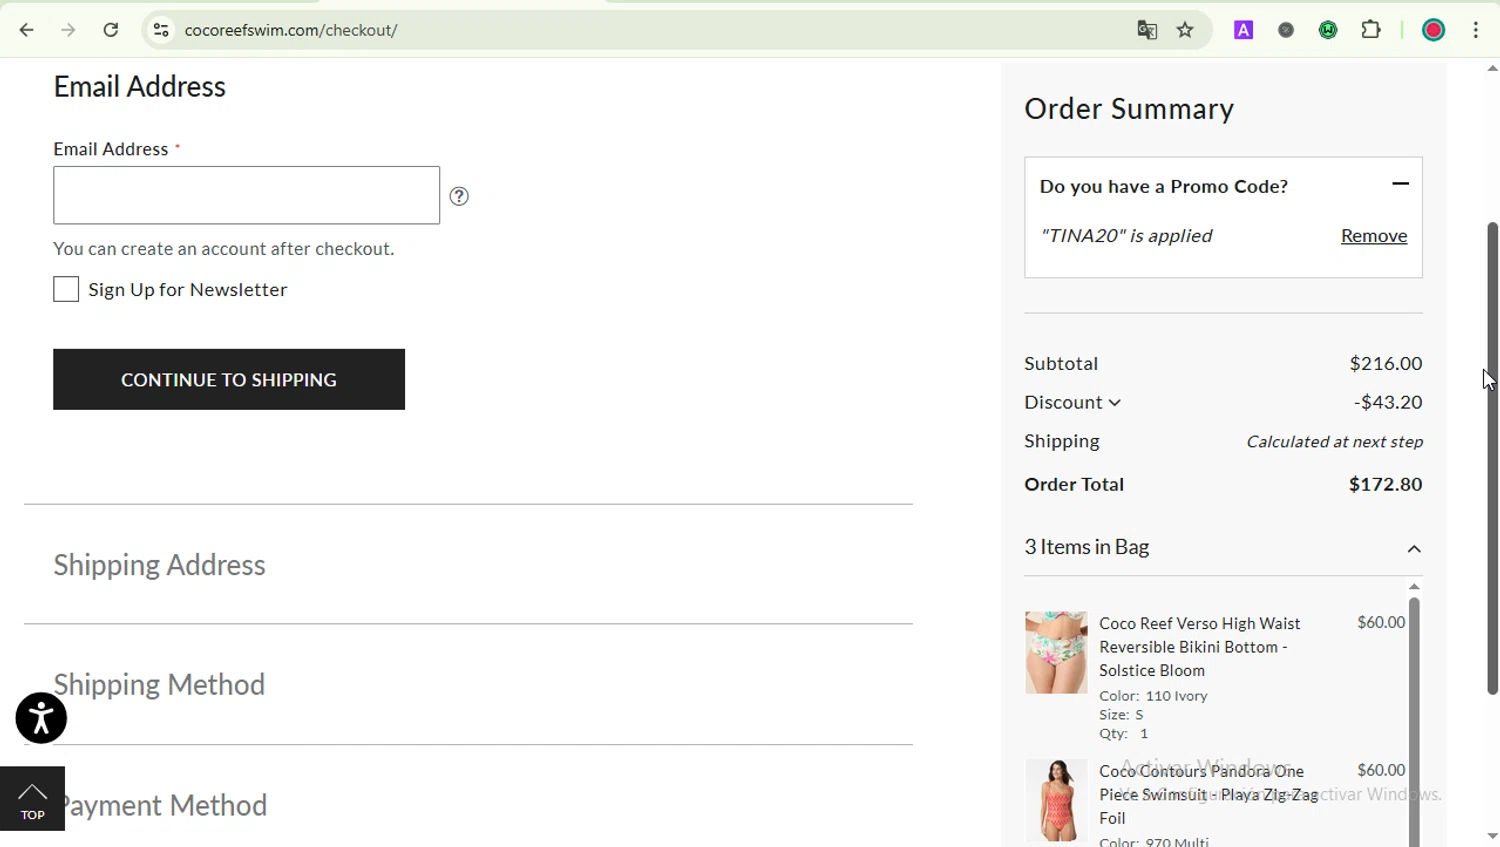The height and width of the screenshot is (847, 1500).
Task: Click the Shipping Address section heading
Action: 160,565
